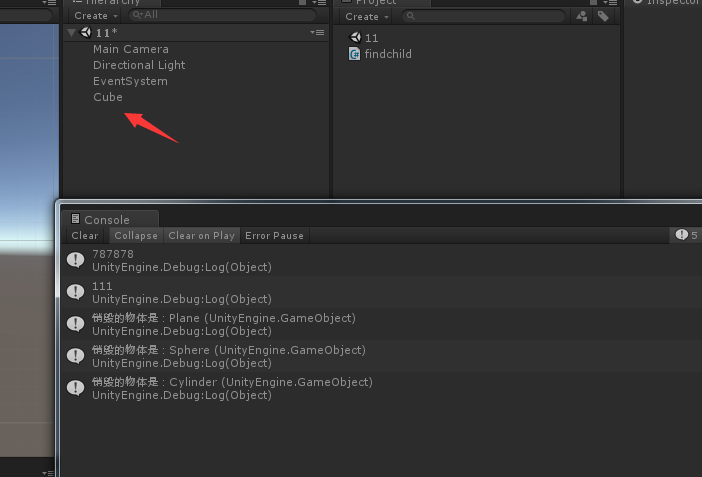Click Project search-by-type filter icon
702x477 pixels.
pos(582,17)
